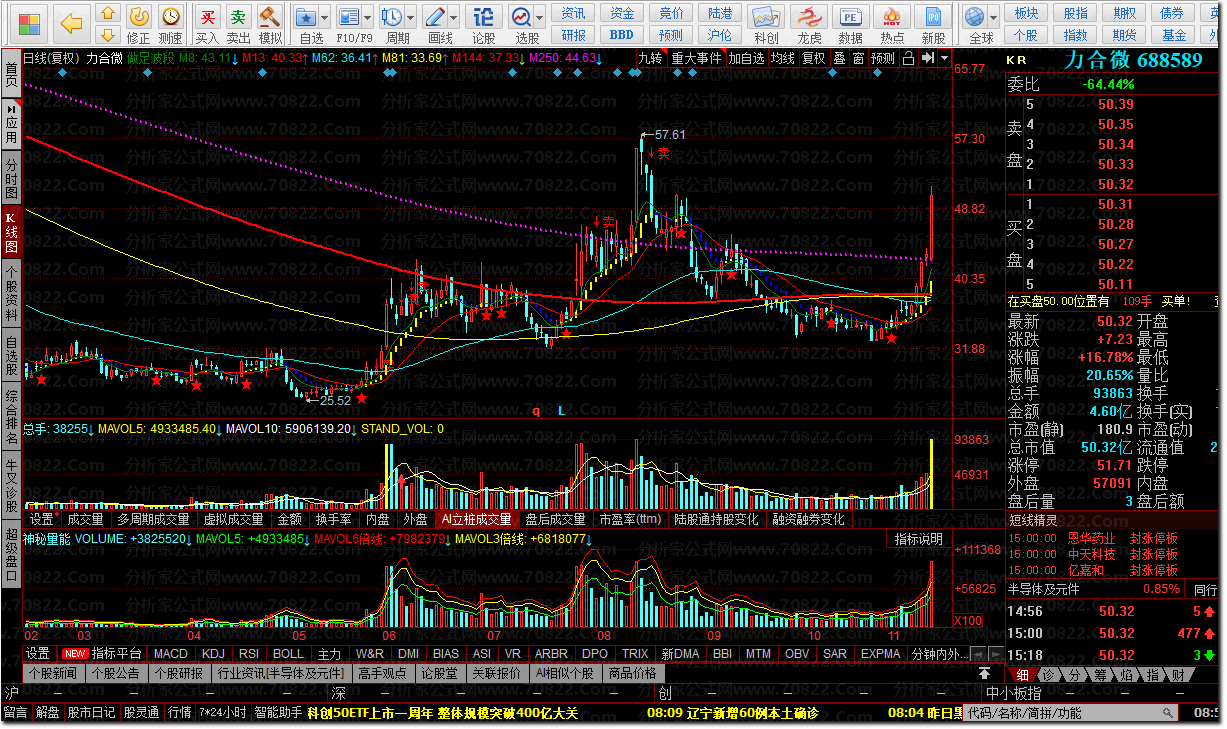Open the 选股 stock screener icon
The height and width of the screenshot is (729, 1227).
click(523, 17)
